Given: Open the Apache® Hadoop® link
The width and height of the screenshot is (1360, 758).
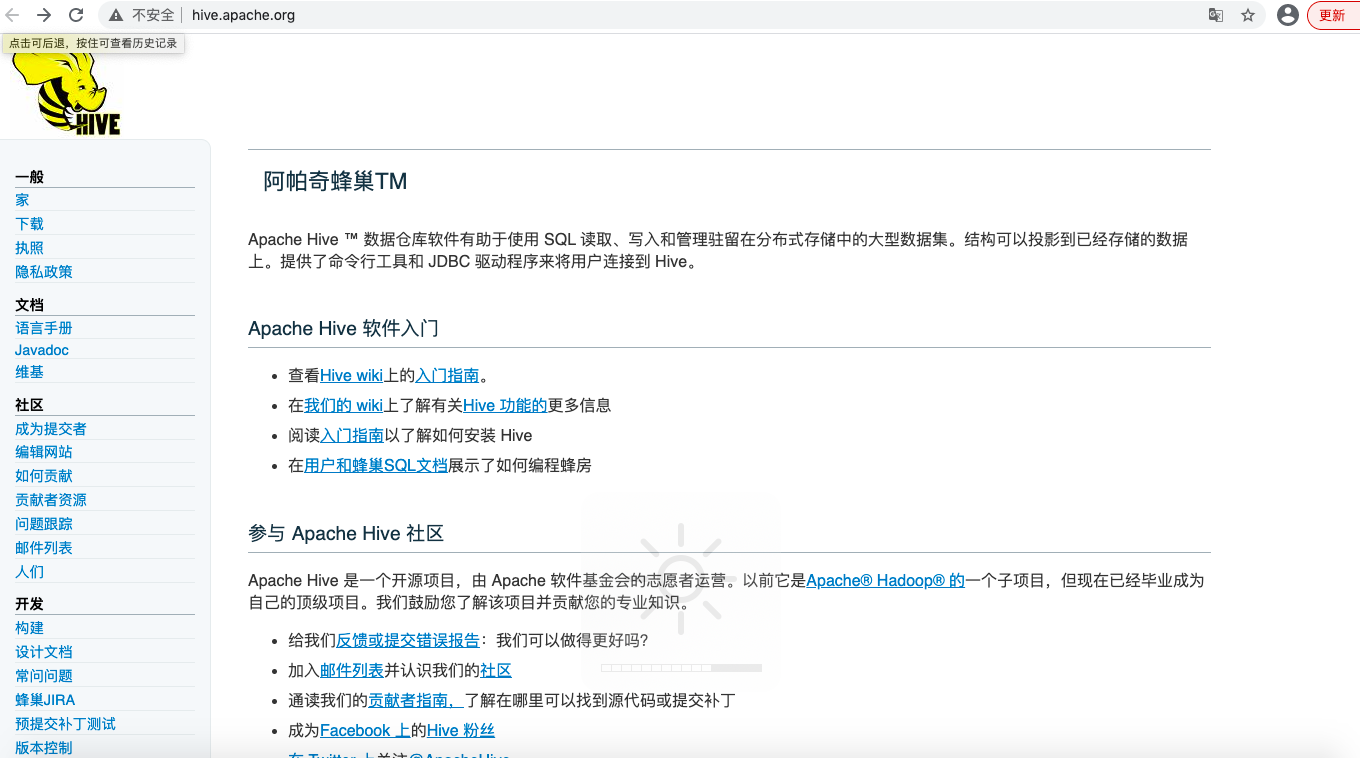Looking at the screenshot, I should click(x=883, y=580).
